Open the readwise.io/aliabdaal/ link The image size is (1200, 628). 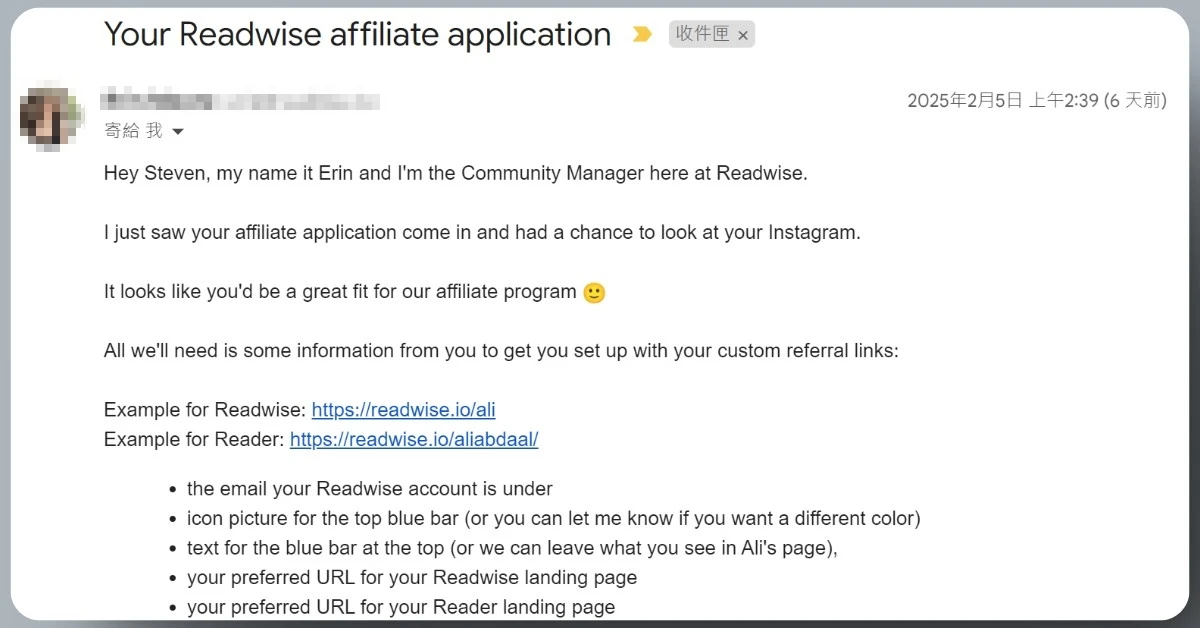414,439
